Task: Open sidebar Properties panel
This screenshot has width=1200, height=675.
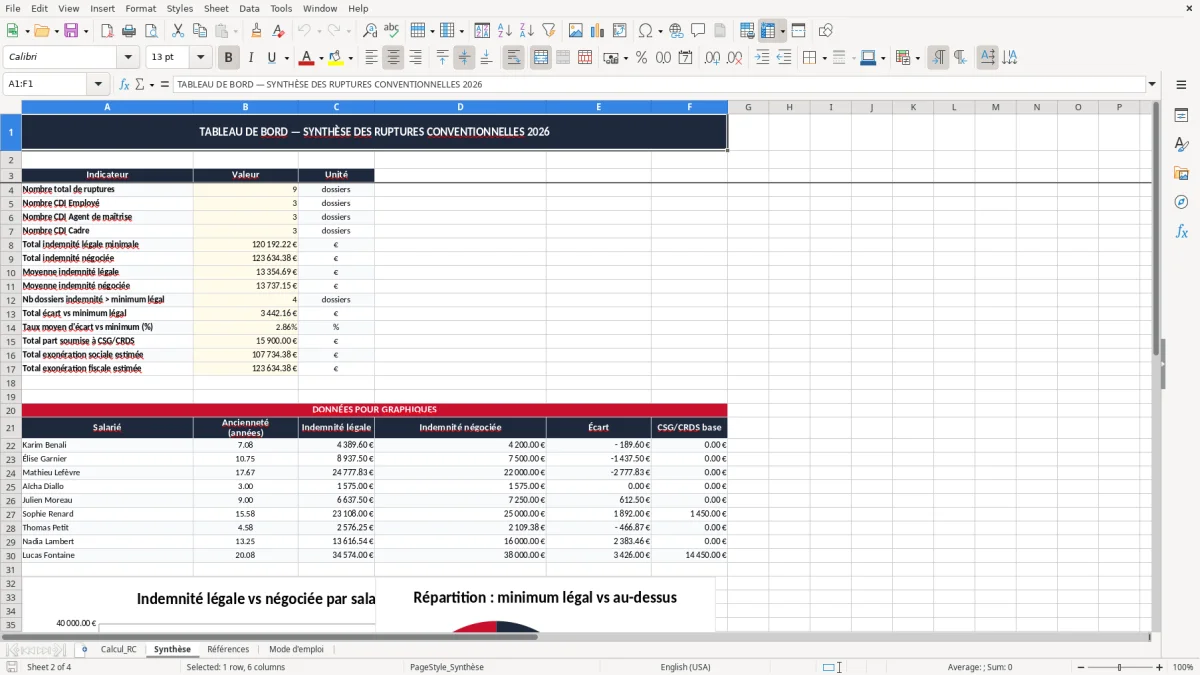Action: tap(1181, 115)
